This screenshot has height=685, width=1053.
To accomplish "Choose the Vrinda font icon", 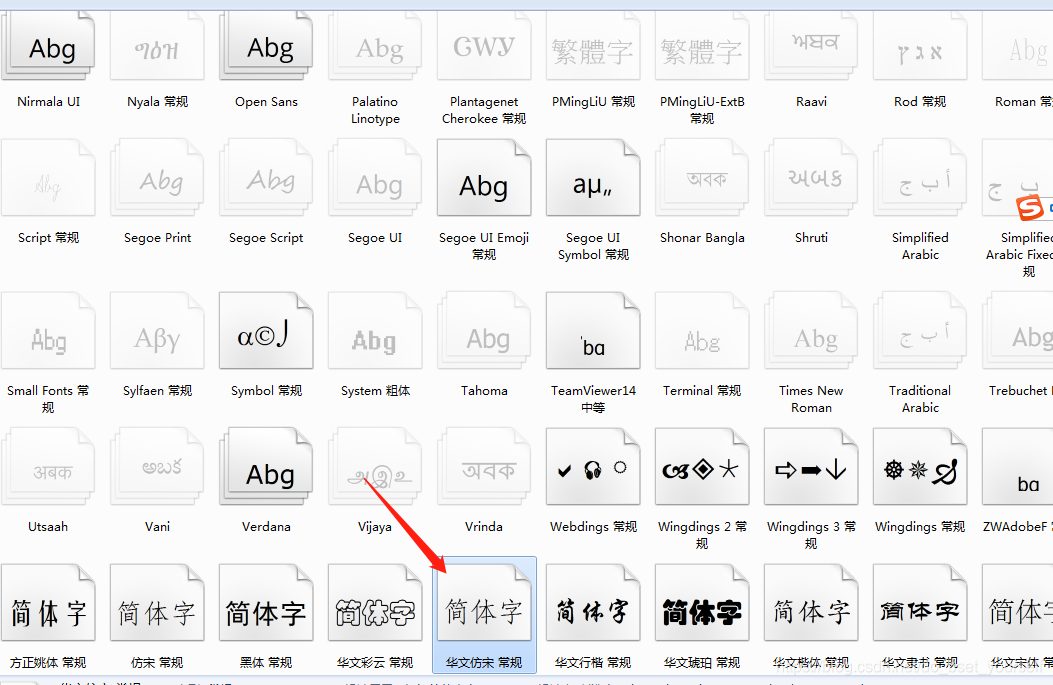I will [484, 467].
